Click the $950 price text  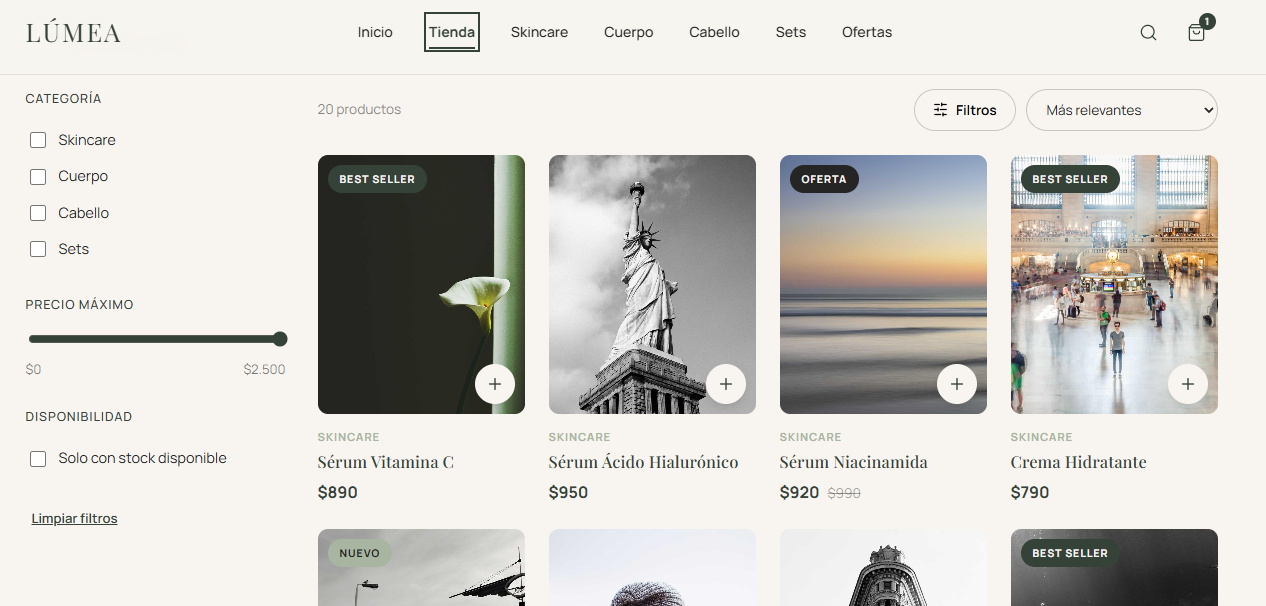pos(569,492)
